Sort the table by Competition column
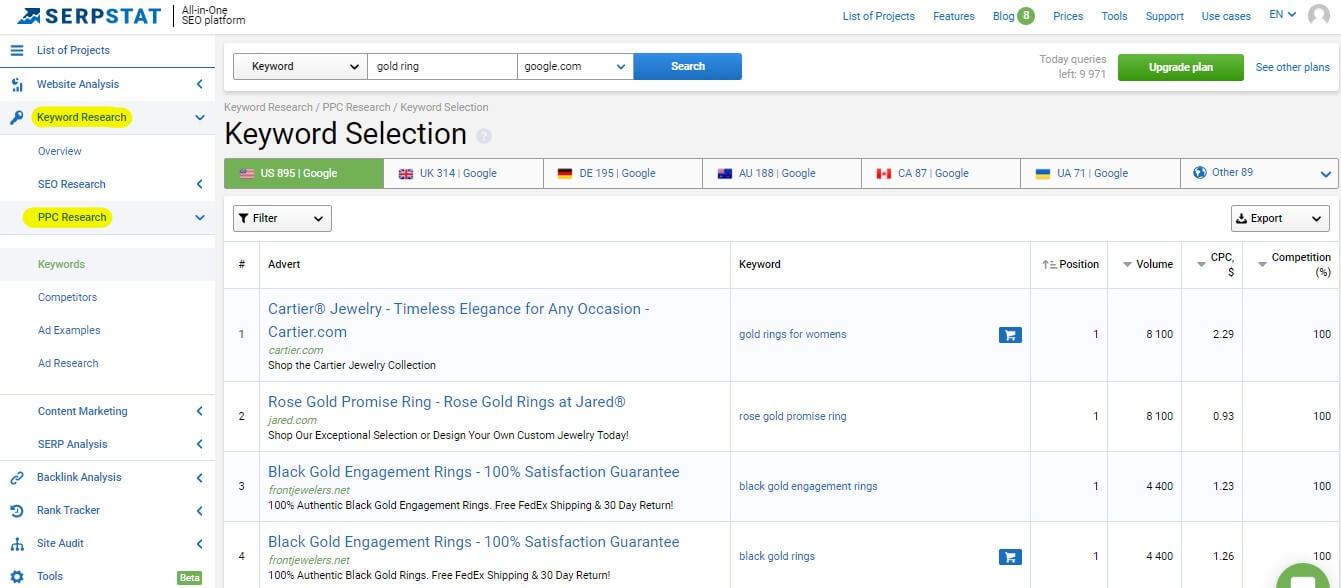Screen dimensions: 1341x588 tap(1293, 264)
